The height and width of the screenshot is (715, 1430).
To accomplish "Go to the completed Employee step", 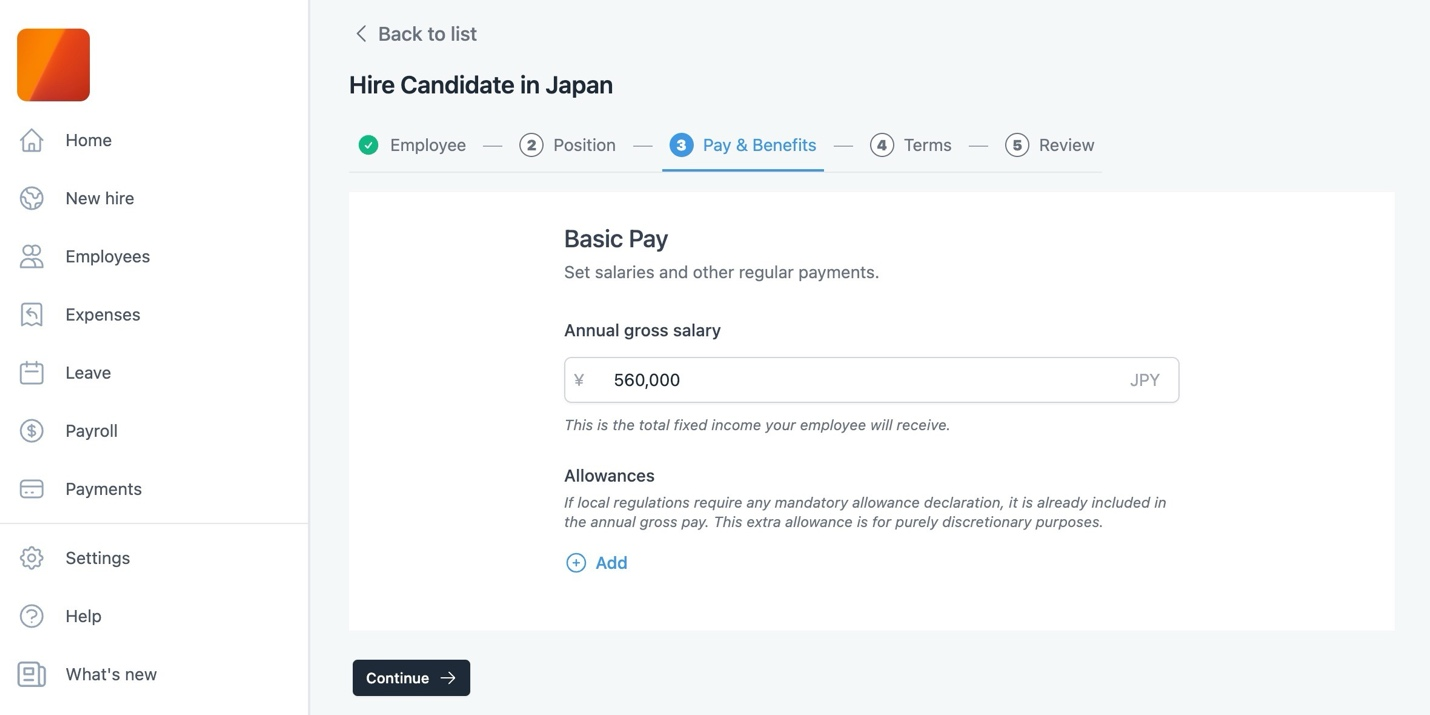I will tap(412, 145).
